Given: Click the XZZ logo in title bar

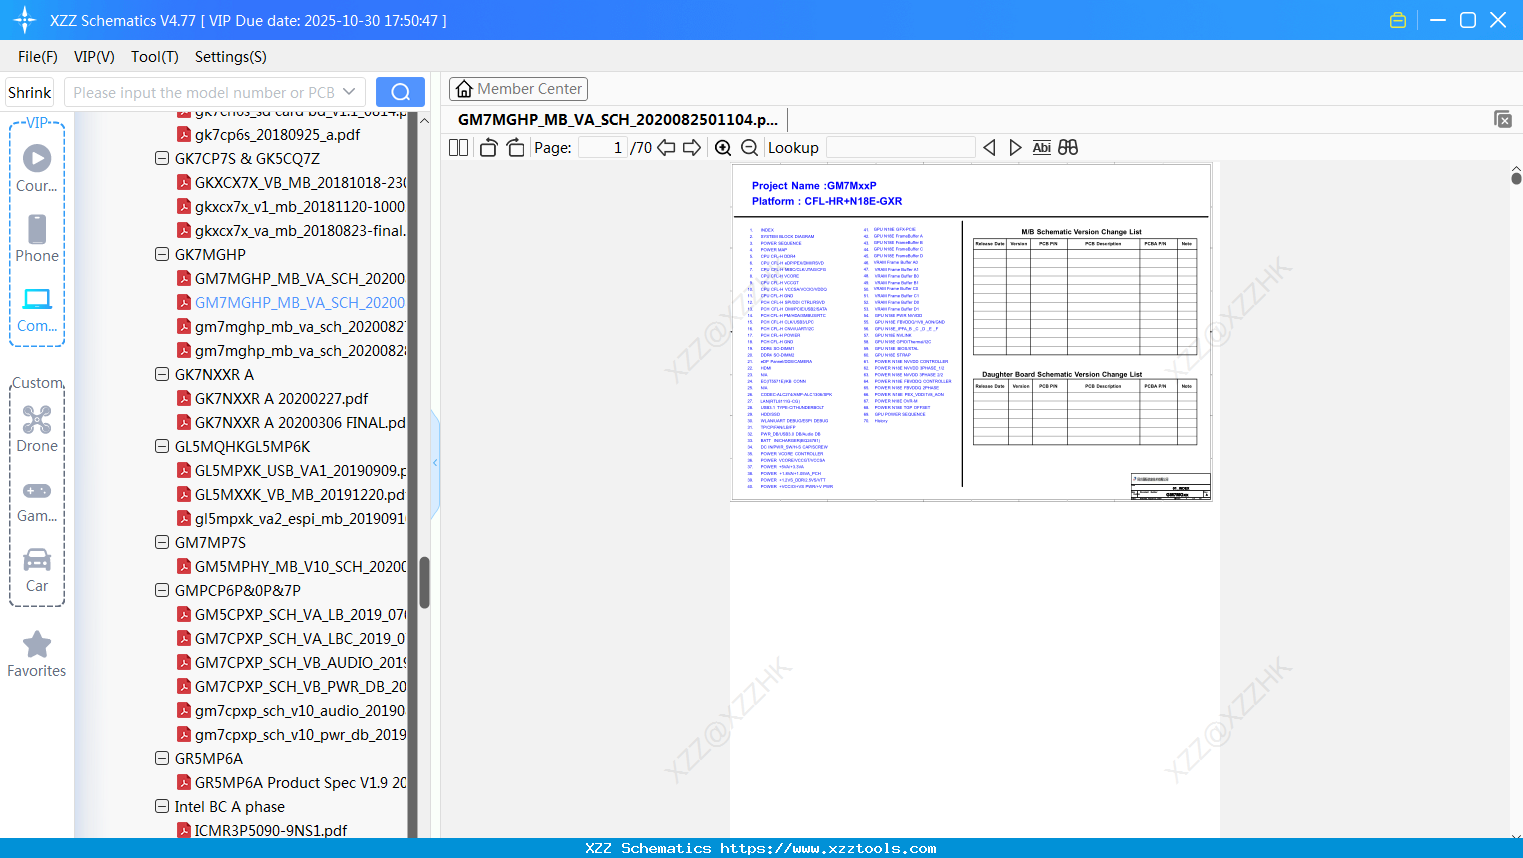Looking at the screenshot, I should [x=25, y=20].
